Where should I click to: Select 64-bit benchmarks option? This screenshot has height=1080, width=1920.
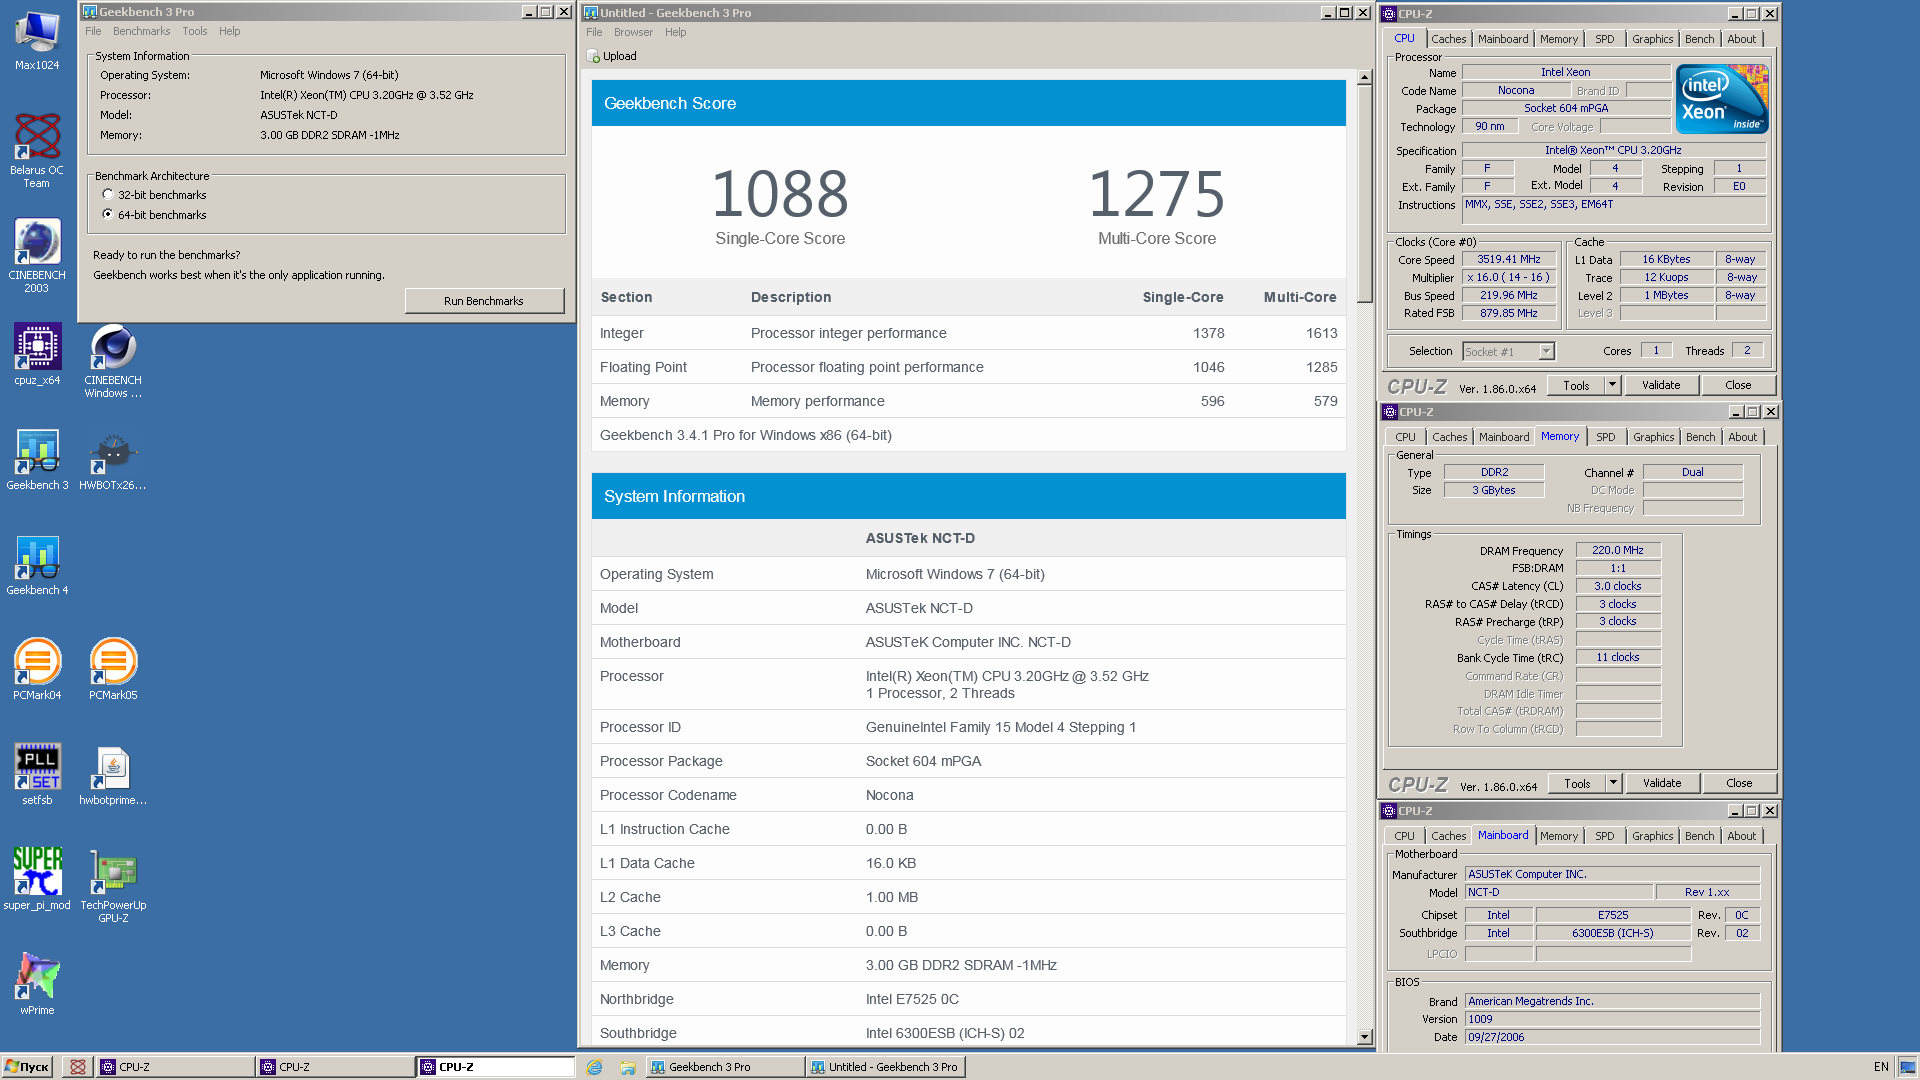pos(108,214)
